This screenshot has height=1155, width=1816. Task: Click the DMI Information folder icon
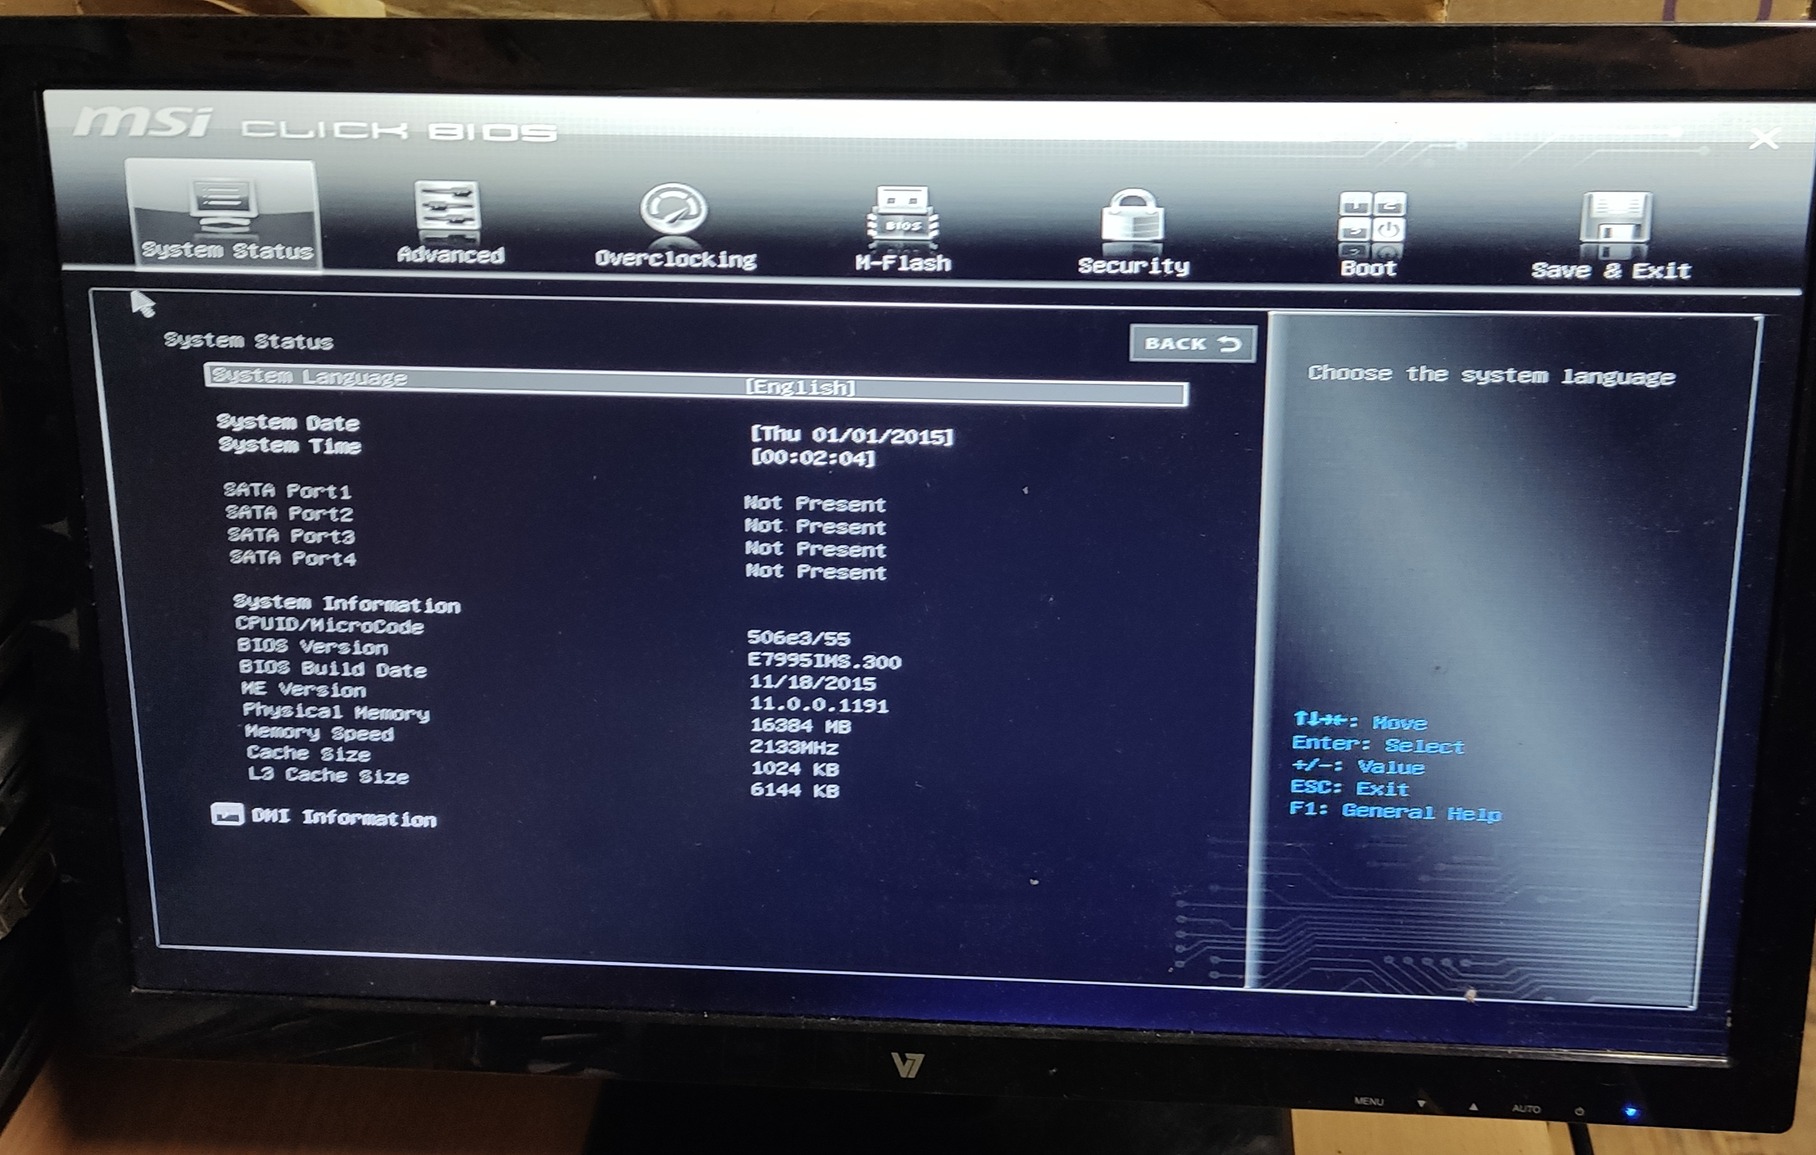227,814
